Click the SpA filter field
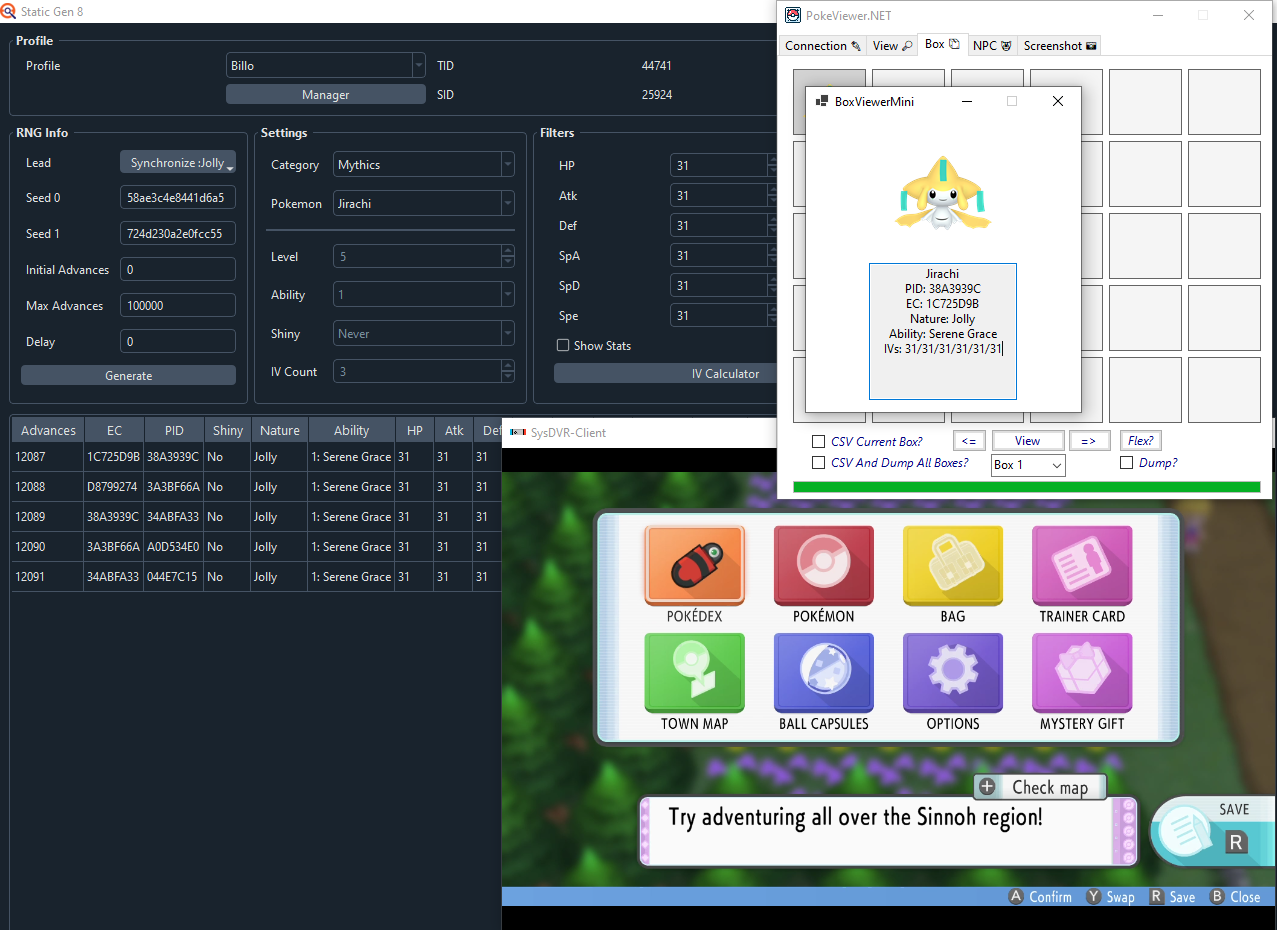1277x930 pixels. point(723,256)
